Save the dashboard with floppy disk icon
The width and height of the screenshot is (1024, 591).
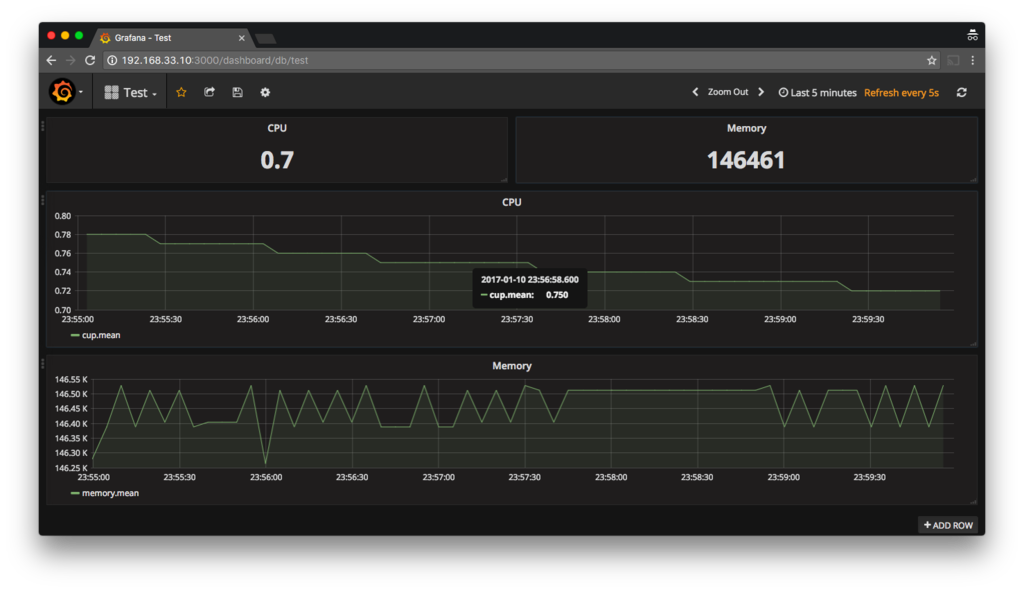coord(237,93)
